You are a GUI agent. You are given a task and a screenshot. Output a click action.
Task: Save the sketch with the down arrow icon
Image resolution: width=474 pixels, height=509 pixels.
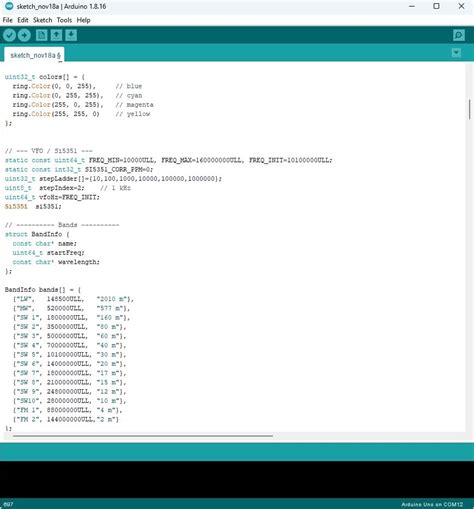point(71,35)
